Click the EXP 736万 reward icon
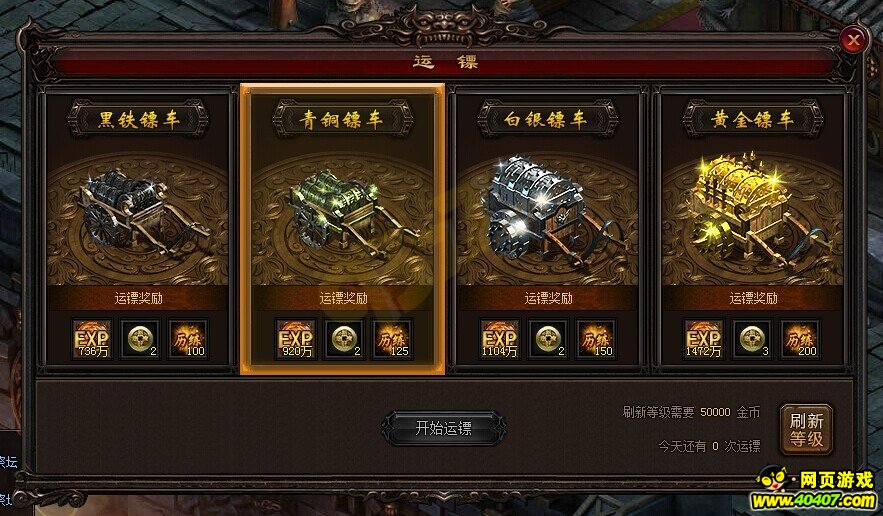The height and width of the screenshot is (516, 883). (x=92, y=339)
